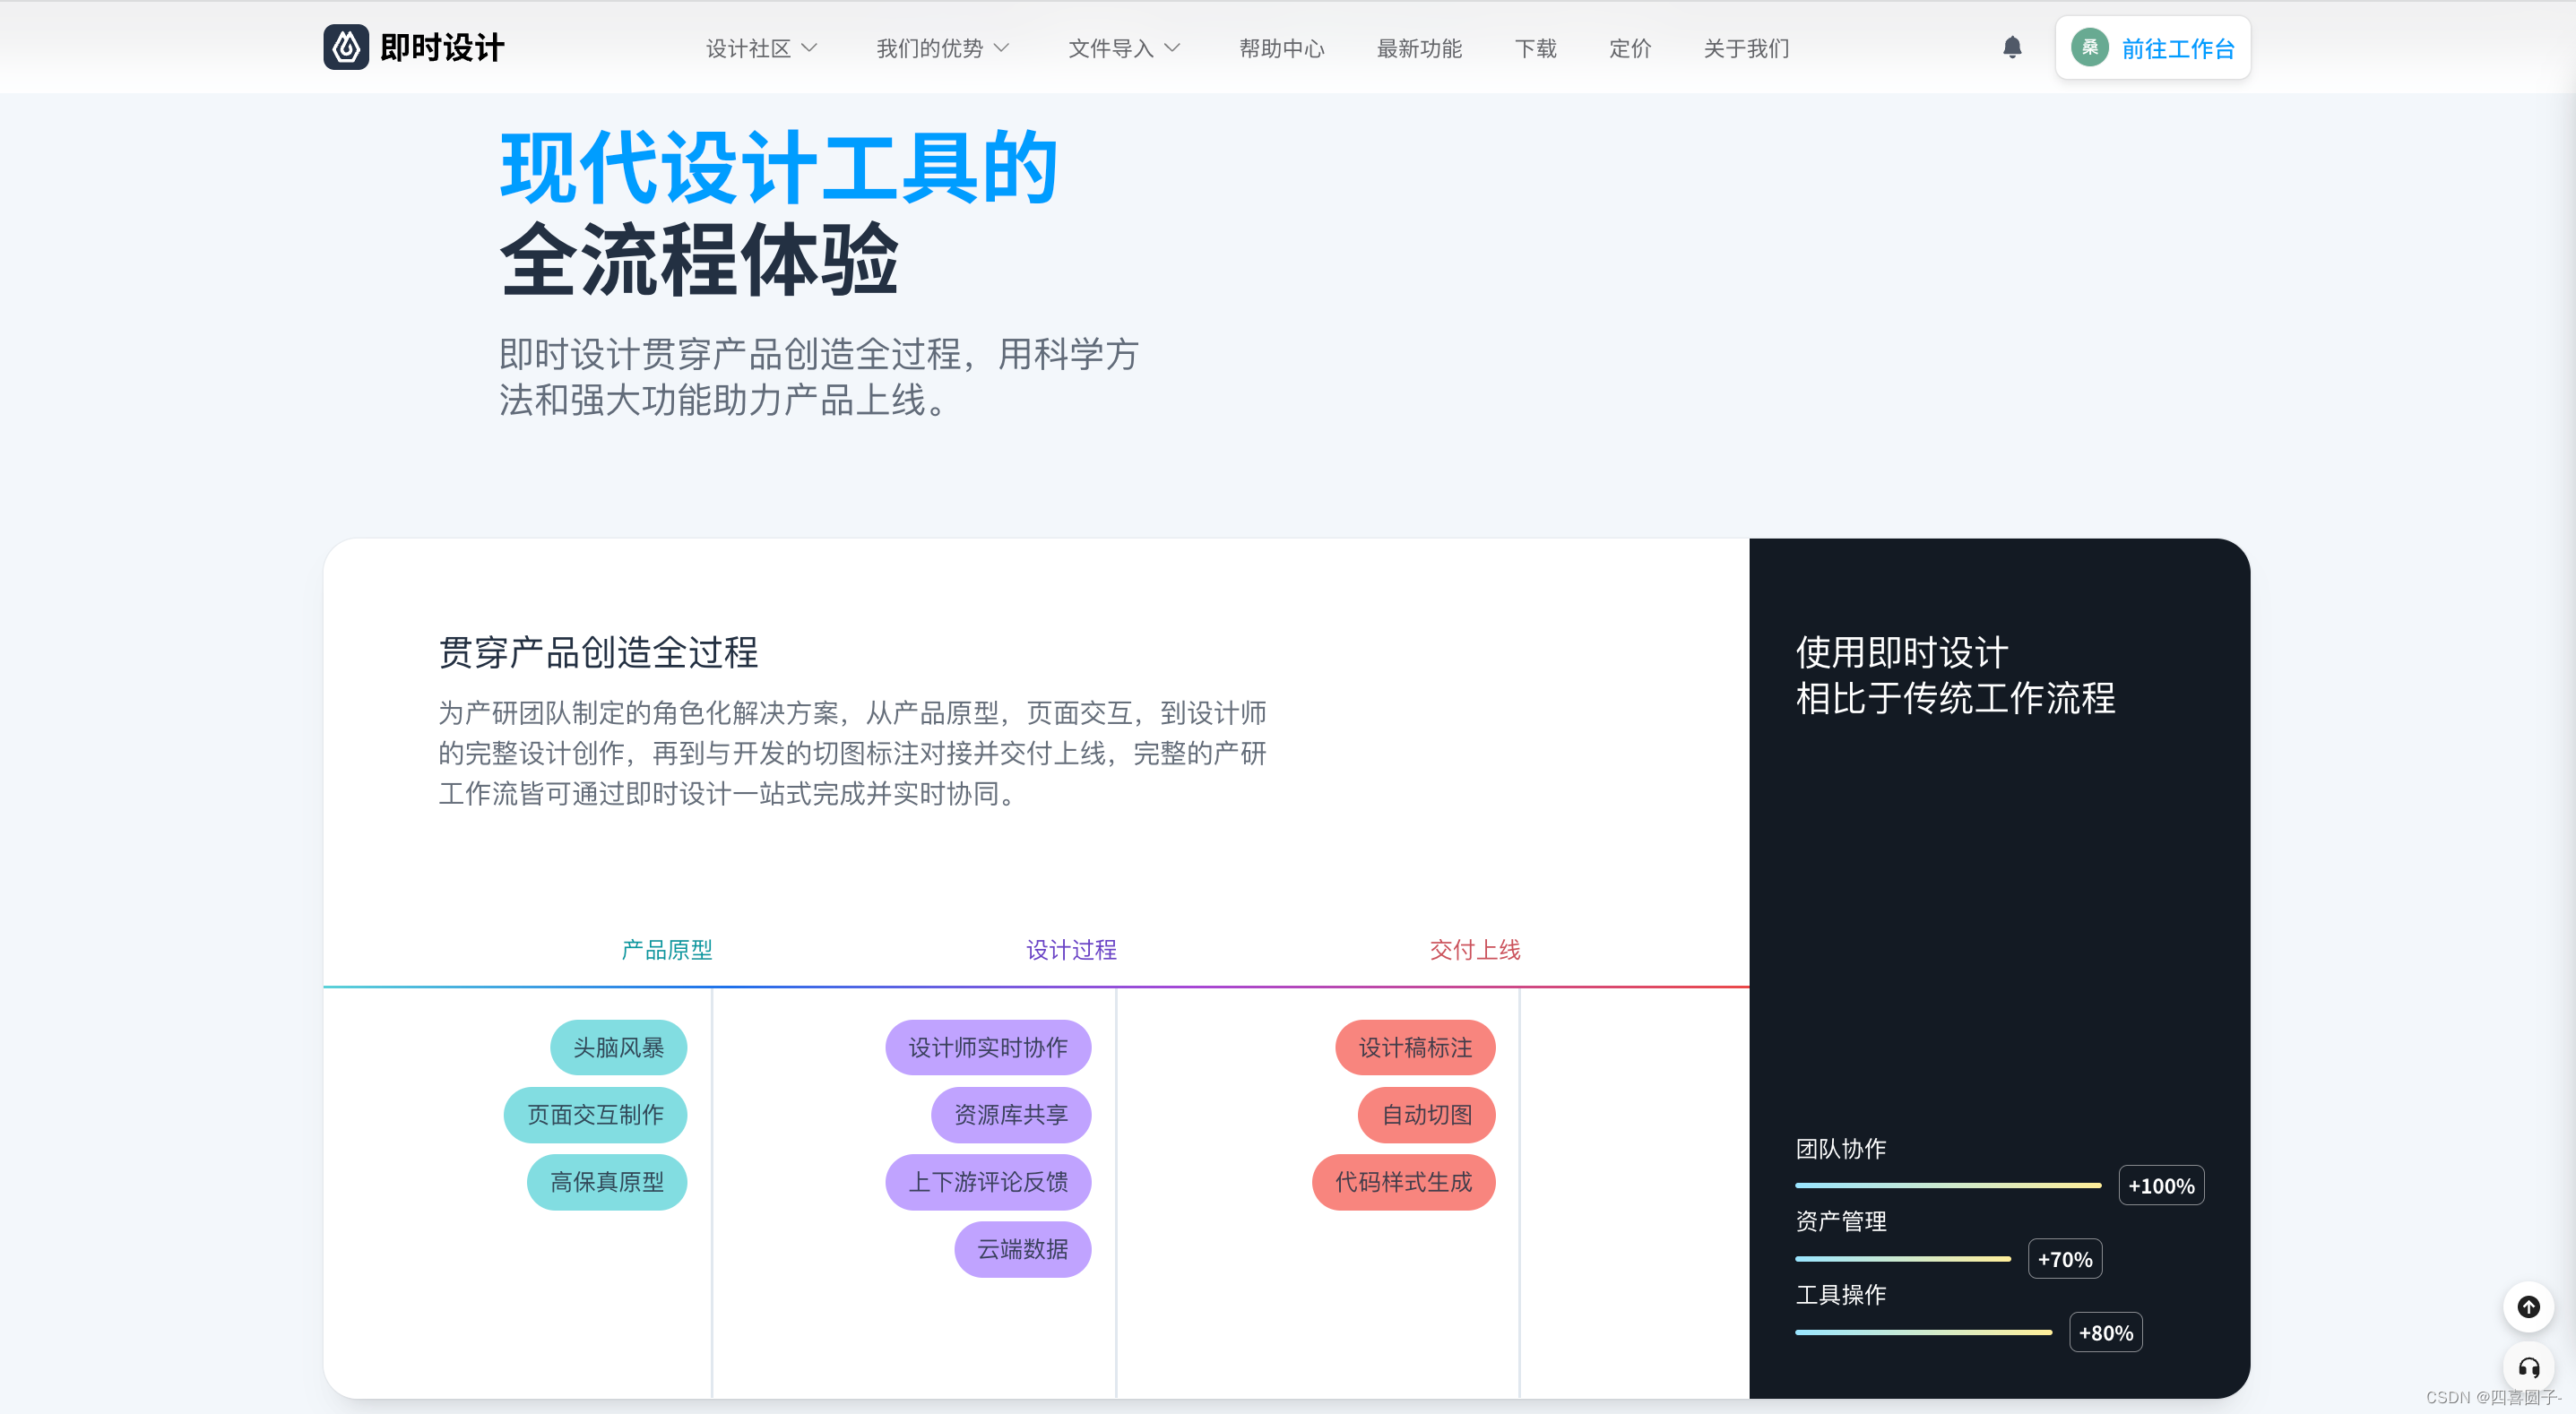Image resolution: width=2576 pixels, height=1414 pixels.
Task: Click the 工具操作 label
Action: pyautogui.click(x=1840, y=1294)
